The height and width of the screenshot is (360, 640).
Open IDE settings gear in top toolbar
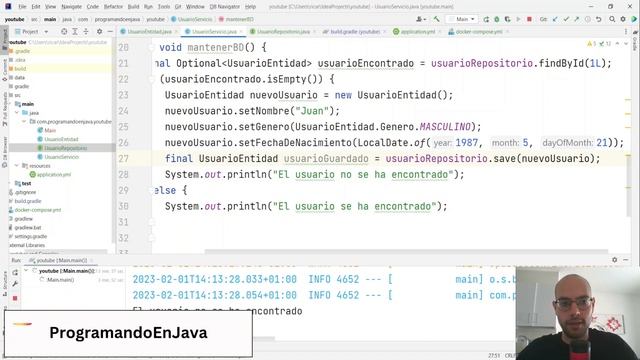[623, 19]
